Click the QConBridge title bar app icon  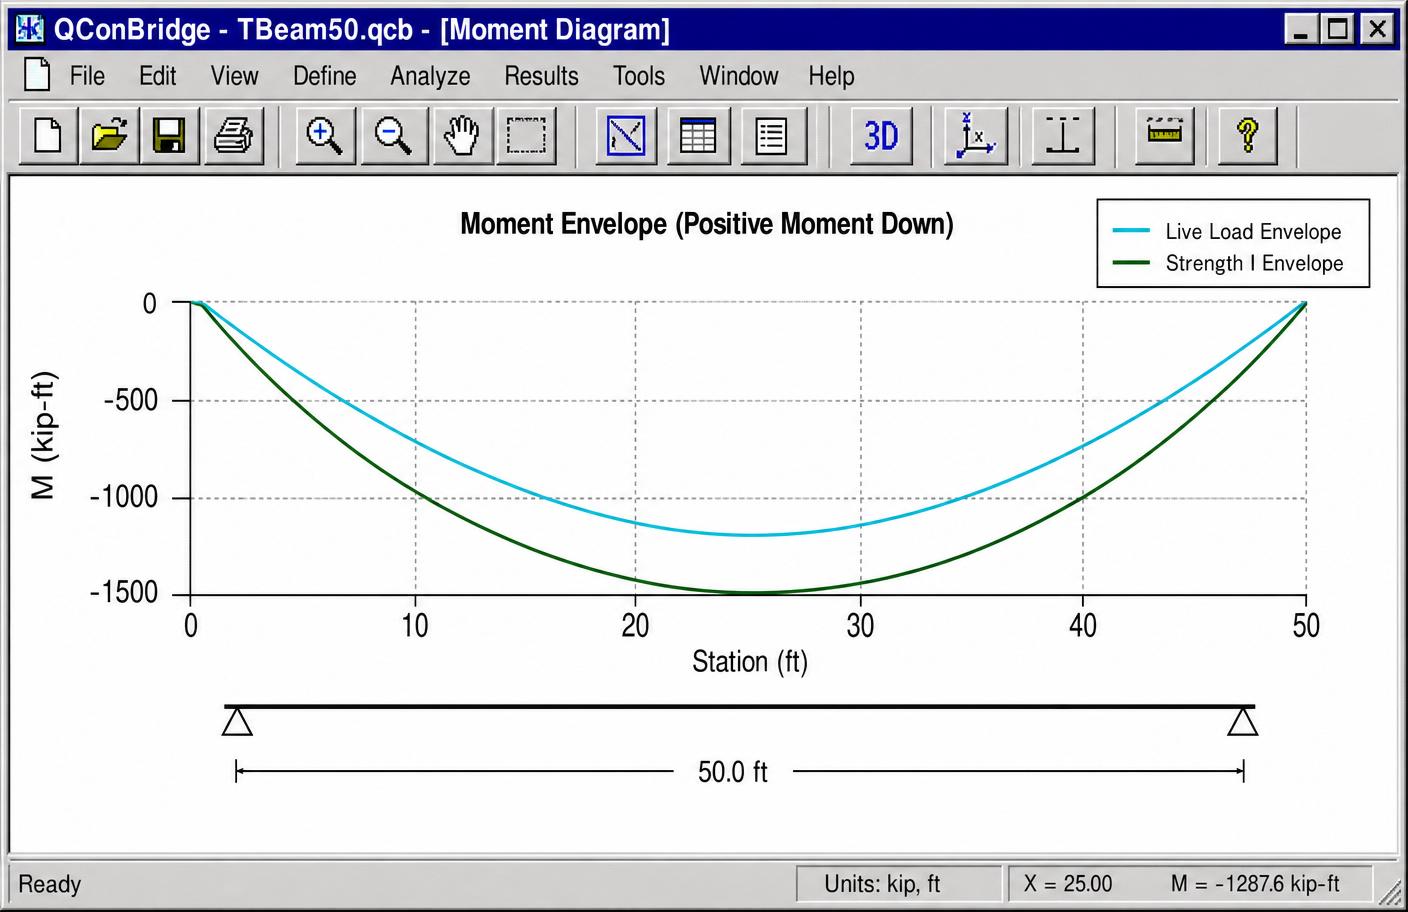point(30,29)
